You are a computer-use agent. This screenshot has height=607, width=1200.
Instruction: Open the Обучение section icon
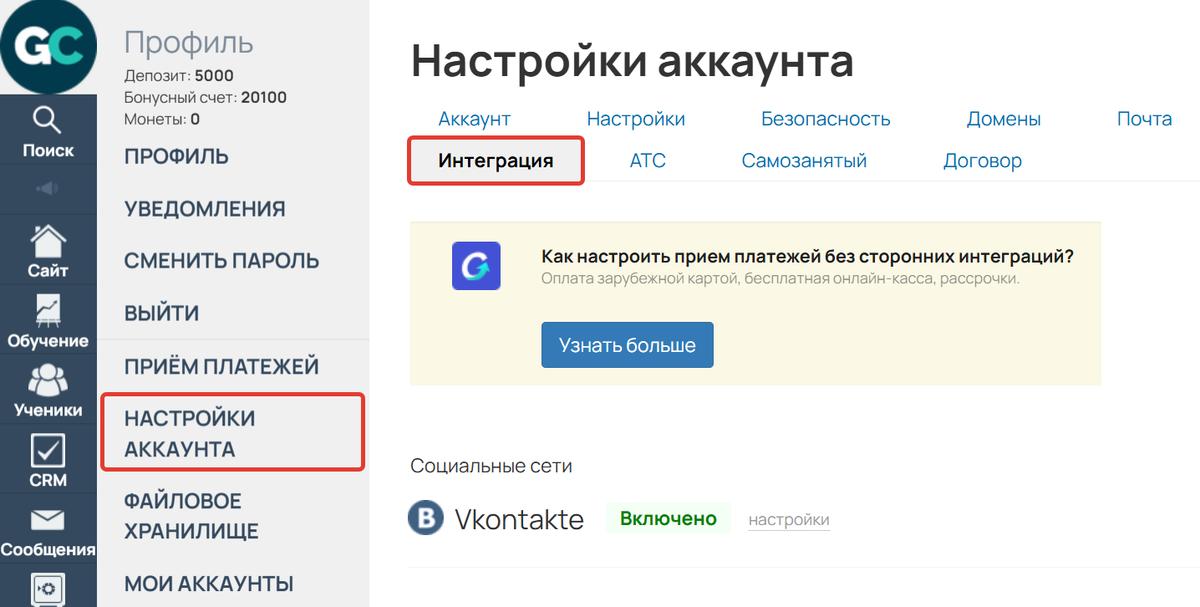coord(48,310)
